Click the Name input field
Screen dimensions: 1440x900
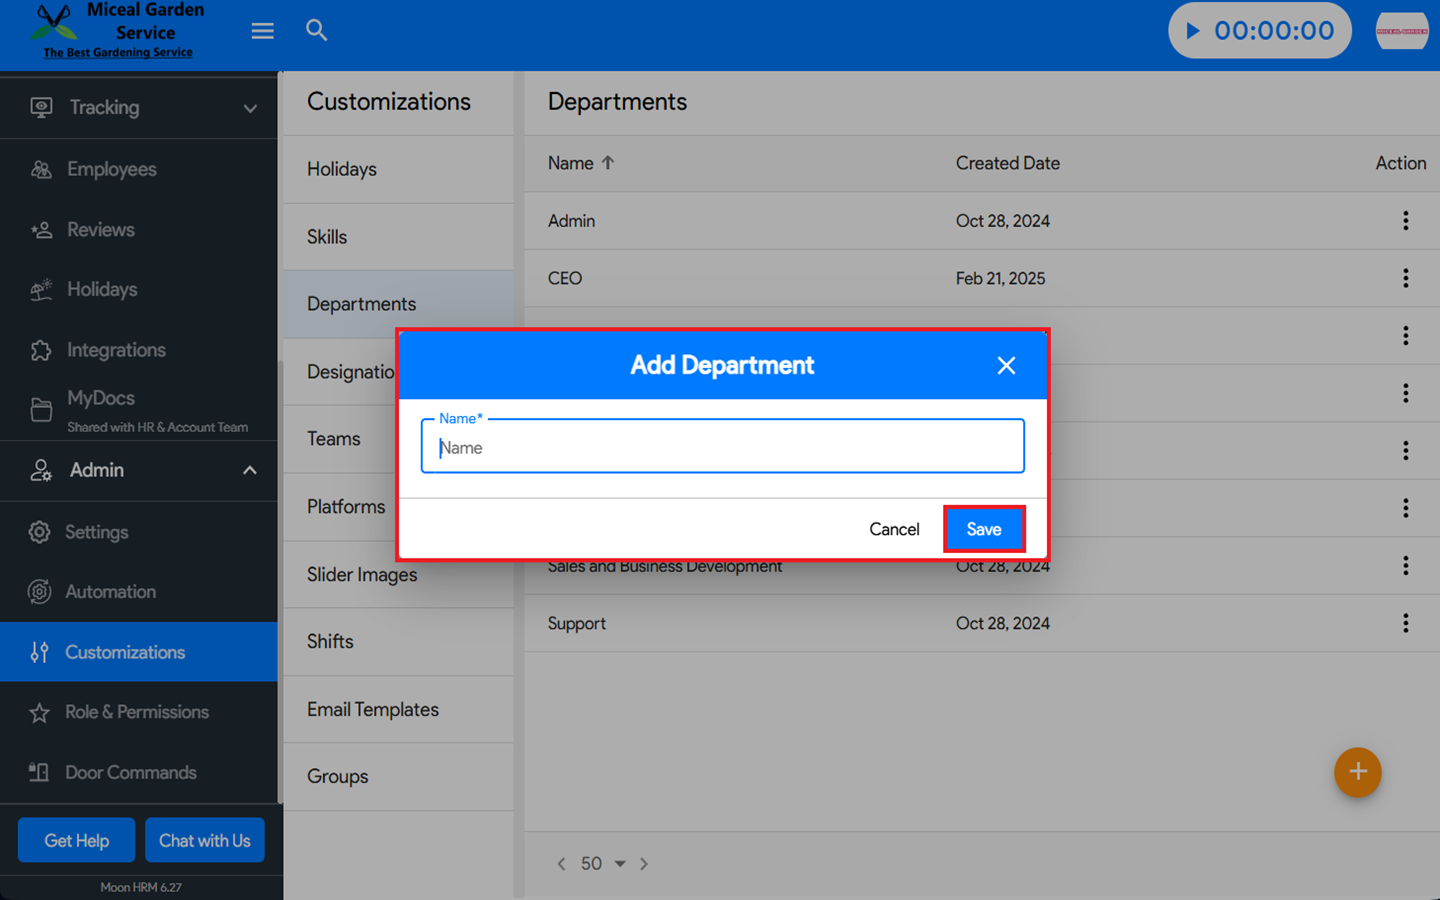(x=722, y=447)
